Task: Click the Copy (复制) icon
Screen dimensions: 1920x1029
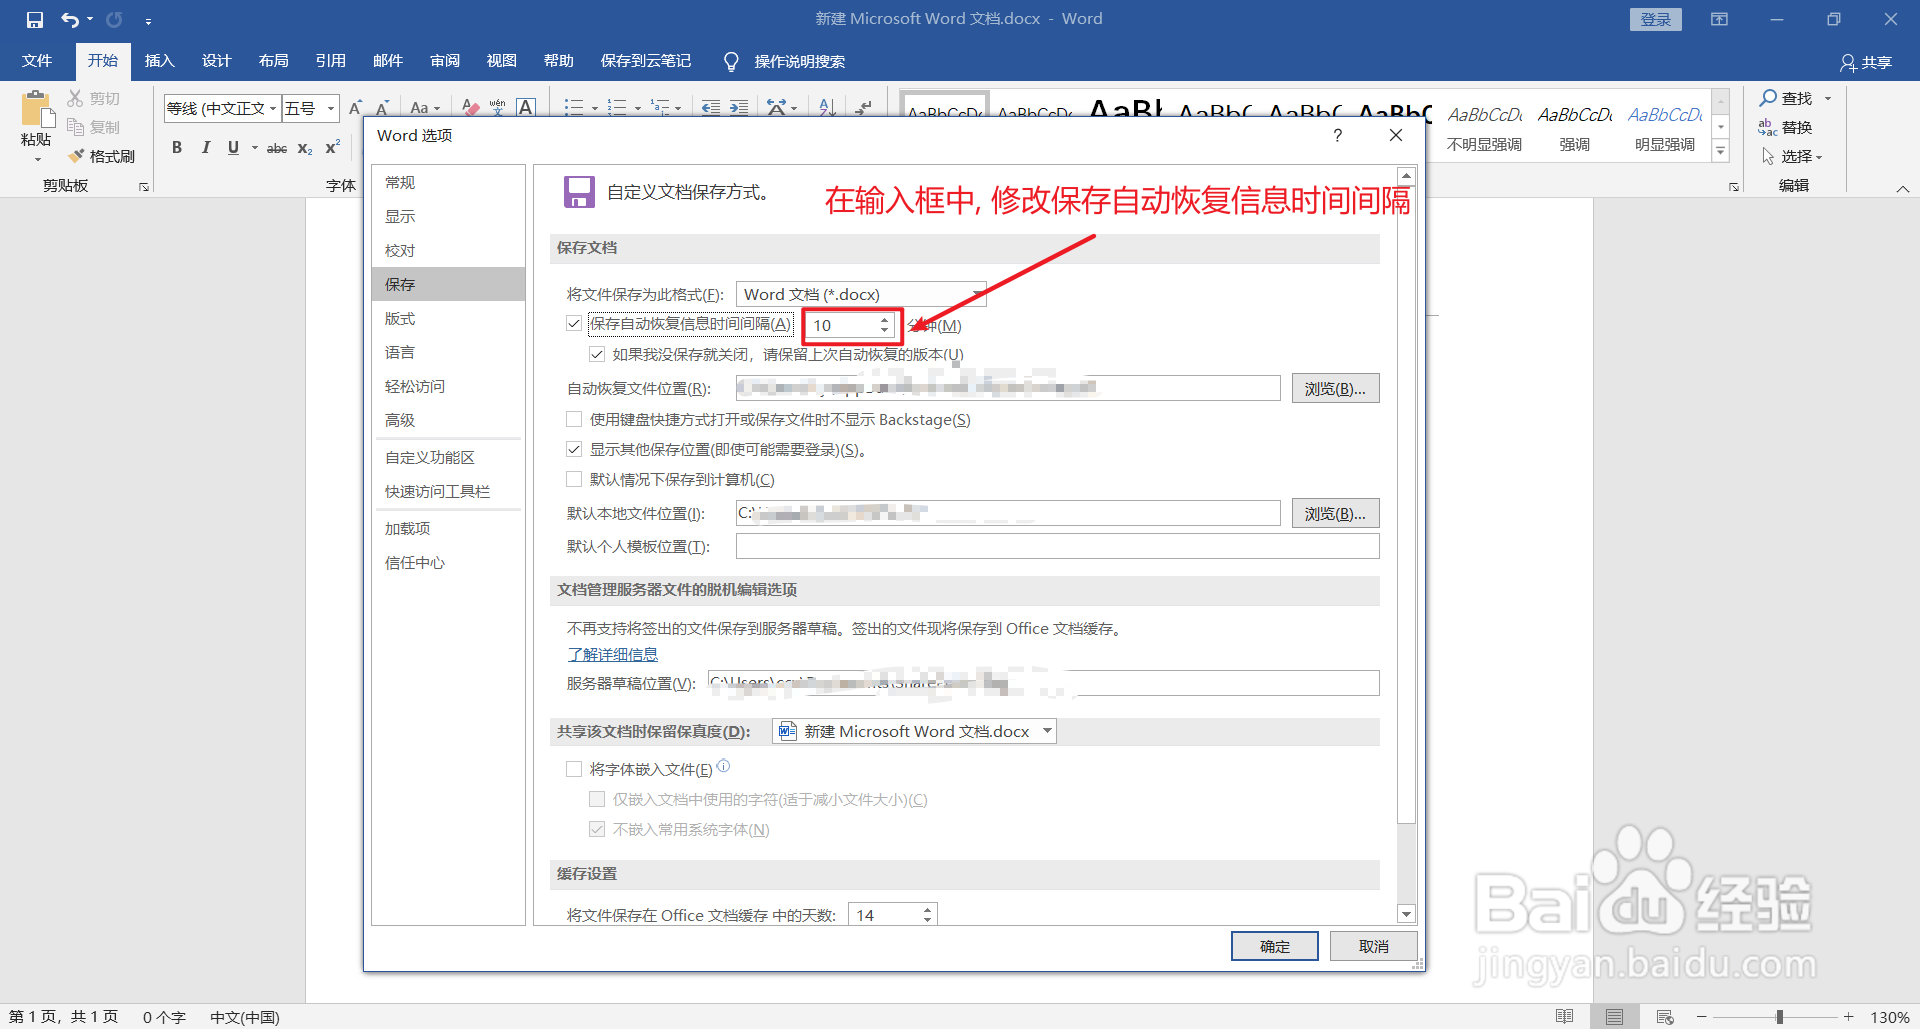Action: [x=75, y=127]
